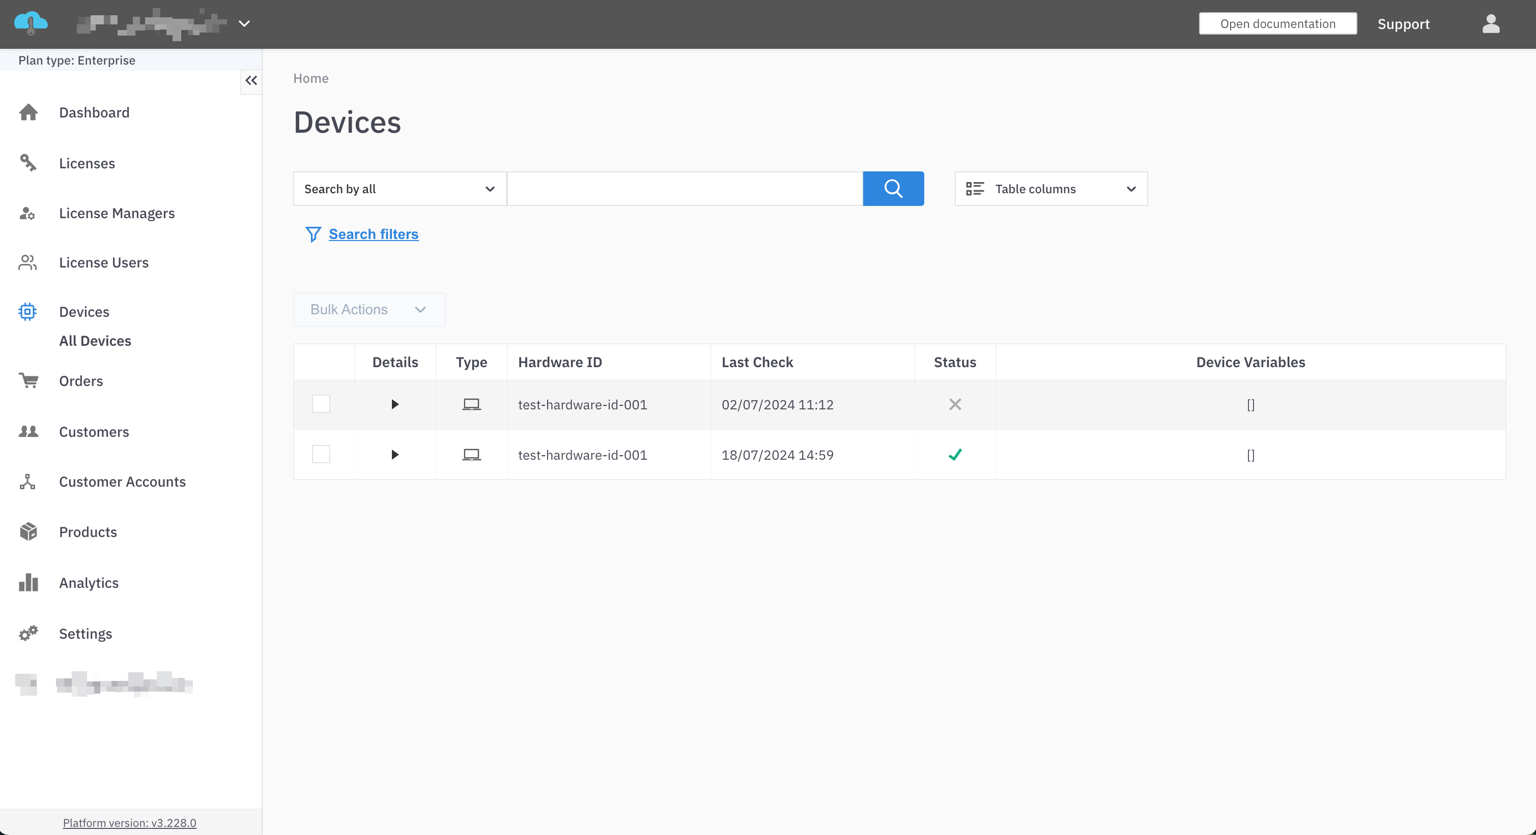Click the Search filters funnel icon
The image size is (1536, 835).
pos(313,234)
